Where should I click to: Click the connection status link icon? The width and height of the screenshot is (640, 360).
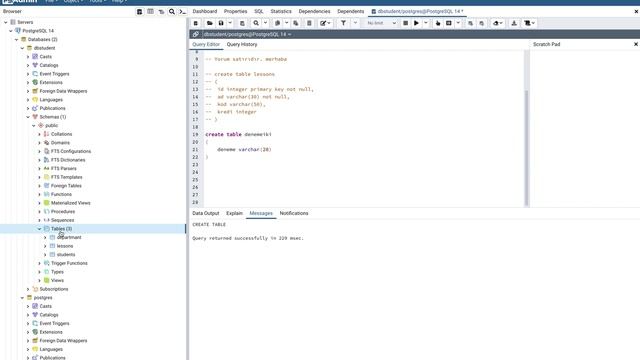[x=196, y=34]
